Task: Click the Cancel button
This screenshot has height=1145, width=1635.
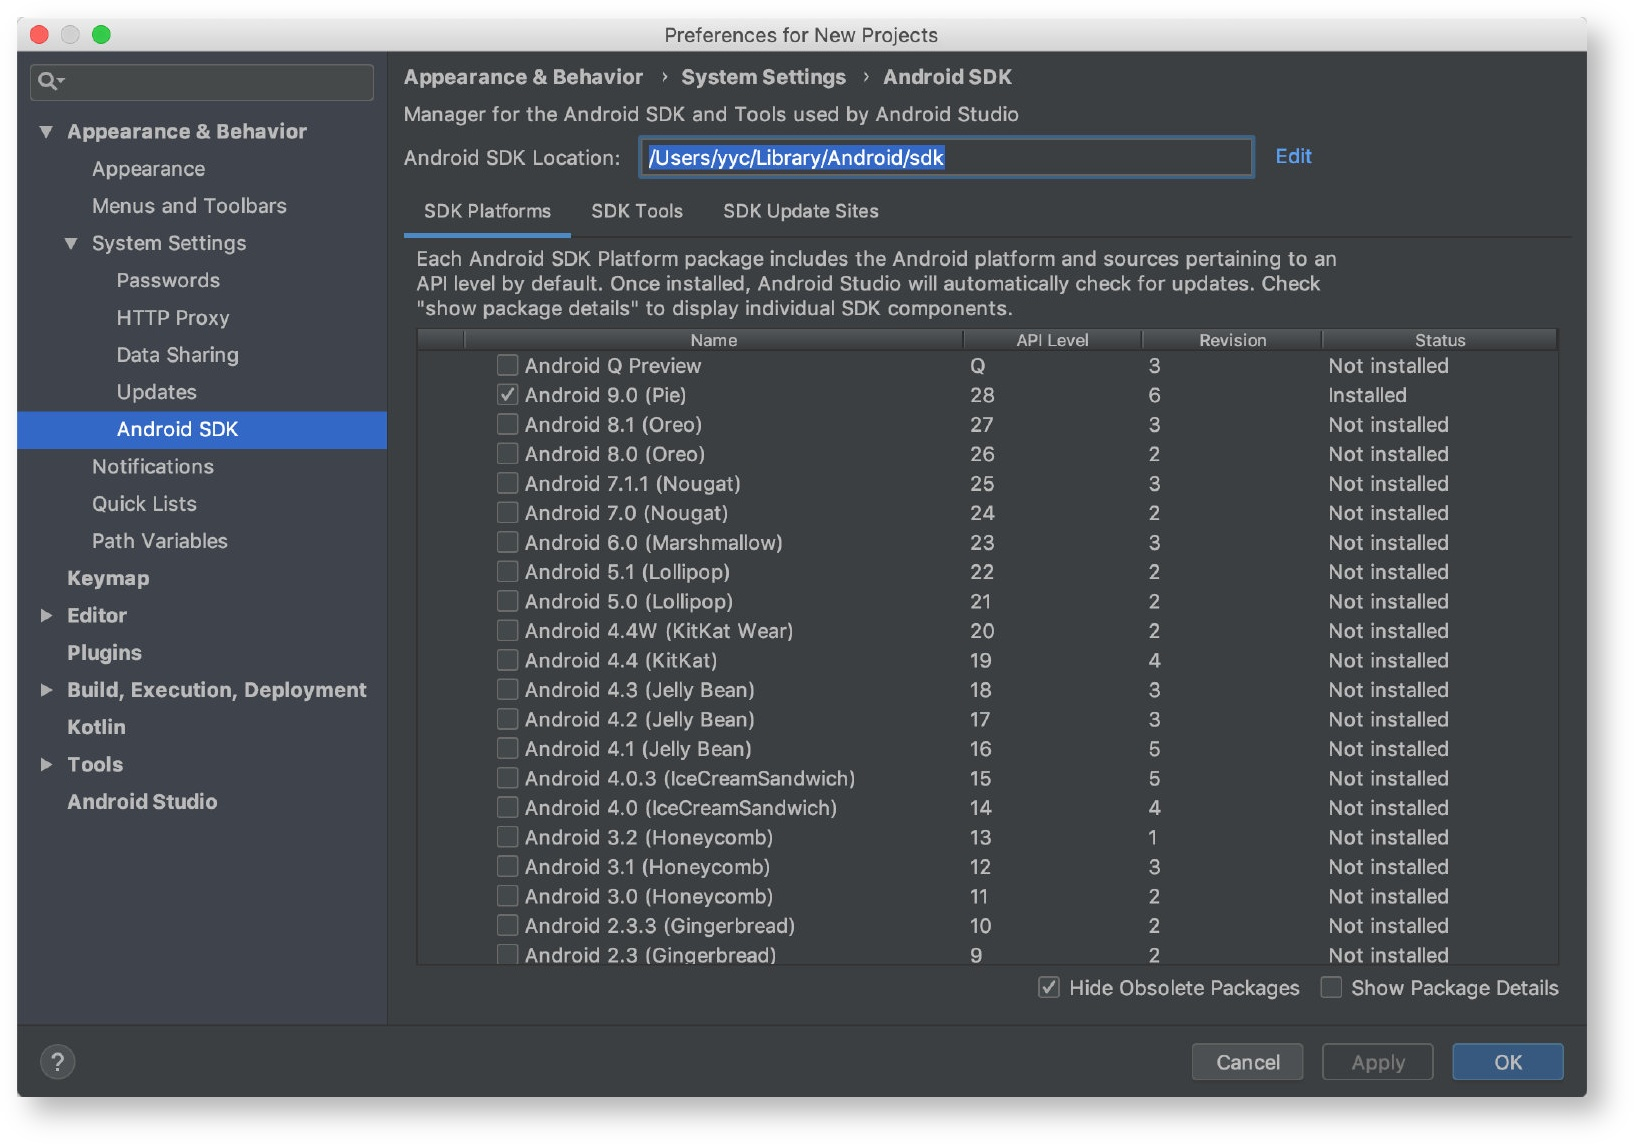Action: [x=1247, y=1062]
